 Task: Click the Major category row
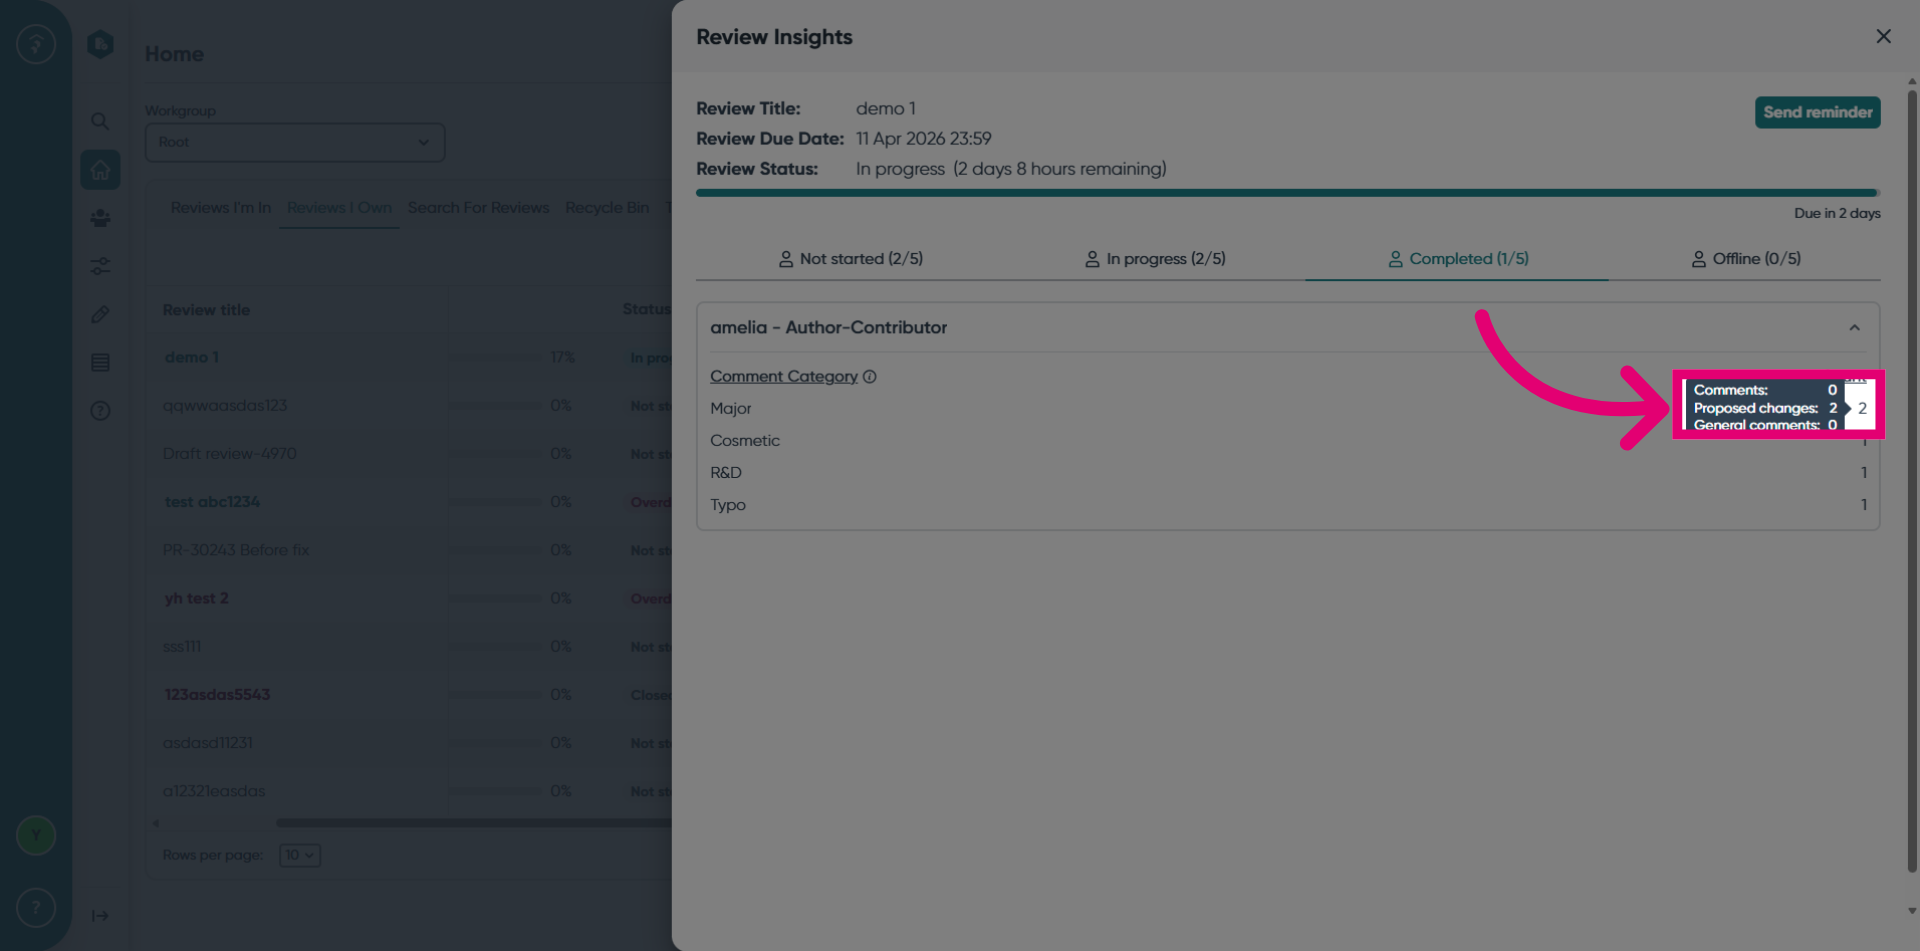coord(1288,409)
